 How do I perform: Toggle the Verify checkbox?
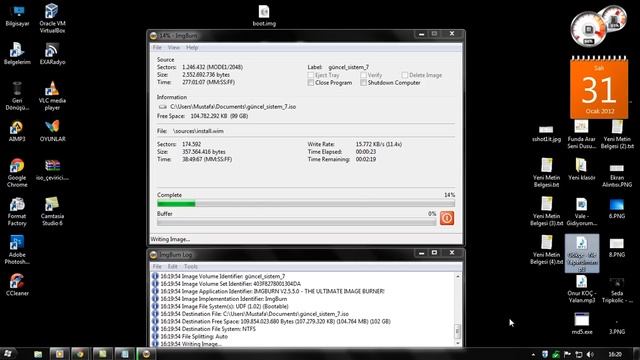click(x=363, y=75)
